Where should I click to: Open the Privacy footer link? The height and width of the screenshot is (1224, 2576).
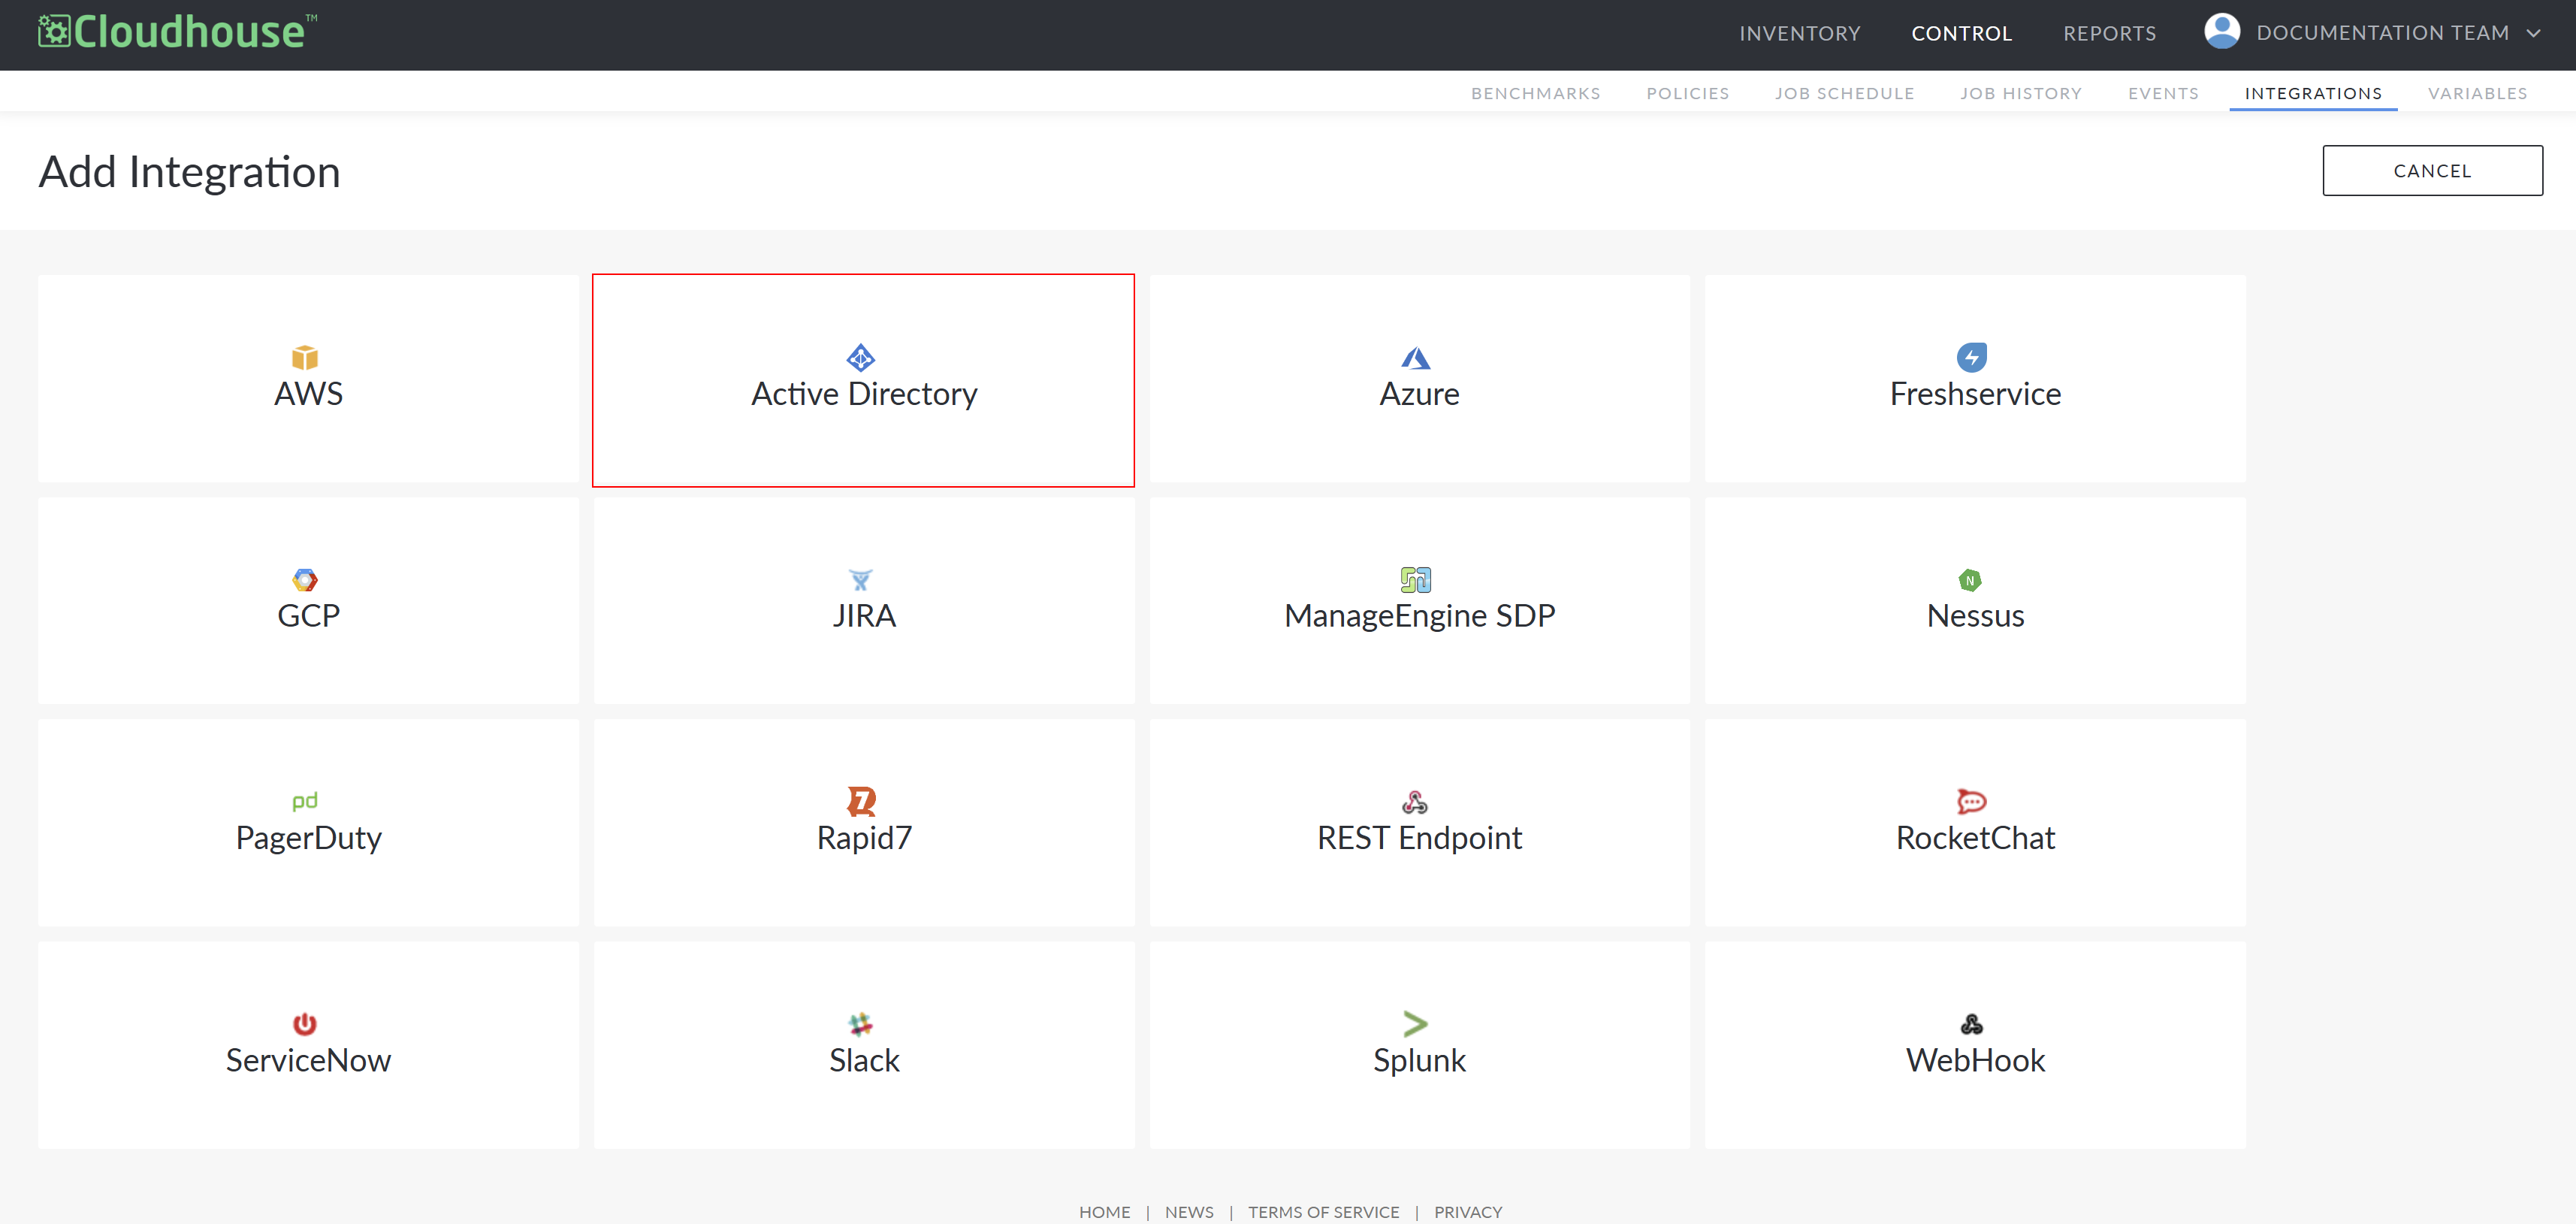click(1467, 1211)
